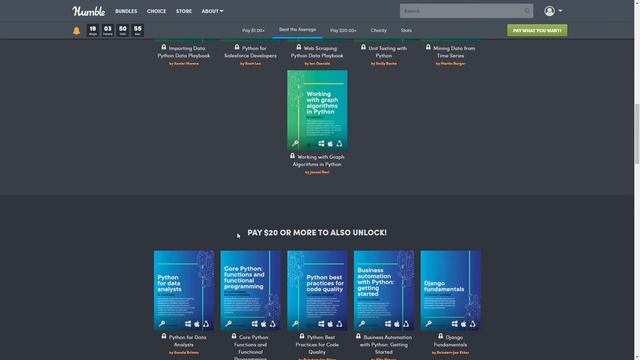
Task: Open Business automation with Python book cover
Action: (x=384, y=290)
